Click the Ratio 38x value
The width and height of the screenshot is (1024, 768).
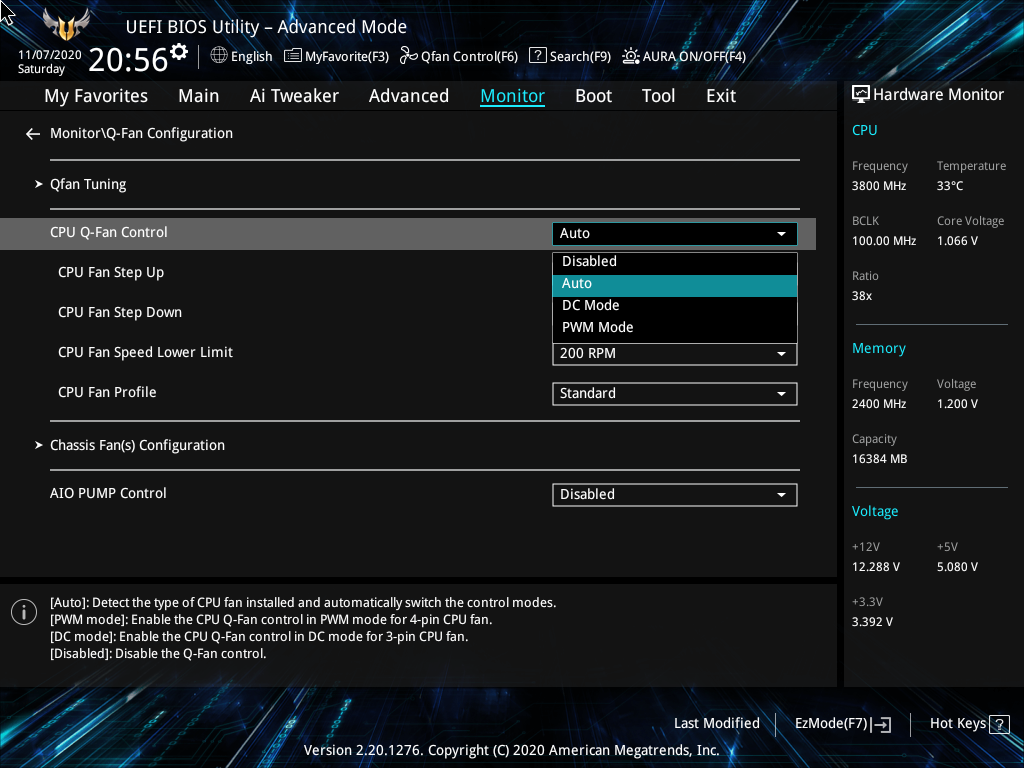[x=862, y=296]
